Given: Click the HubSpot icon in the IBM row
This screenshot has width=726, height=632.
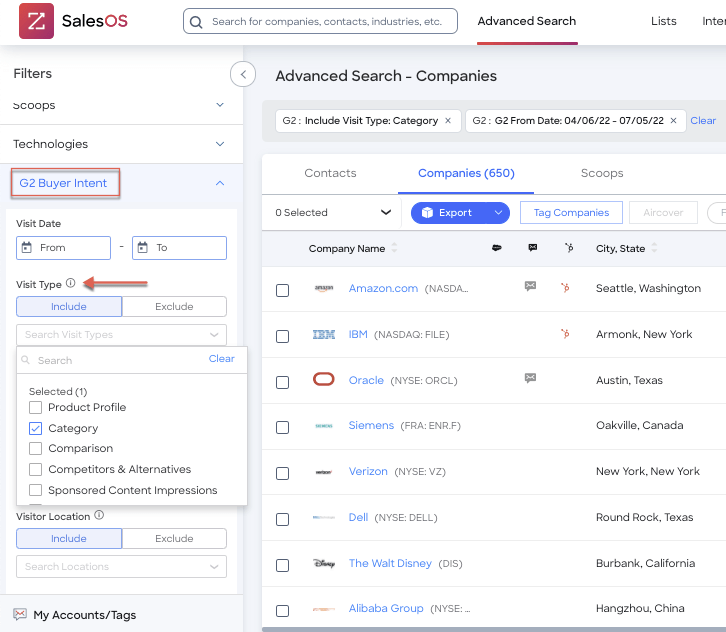Looking at the screenshot, I should [565, 333].
